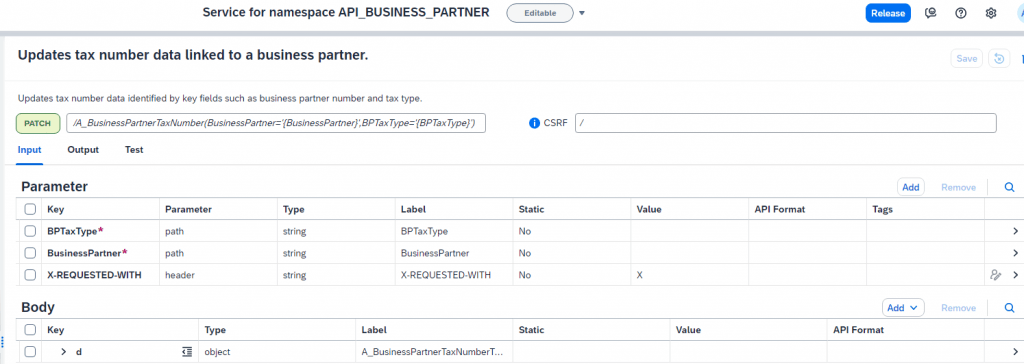Click indent icon on the d body row
This screenshot has height=364, width=1024.
click(x=187, y=352)
